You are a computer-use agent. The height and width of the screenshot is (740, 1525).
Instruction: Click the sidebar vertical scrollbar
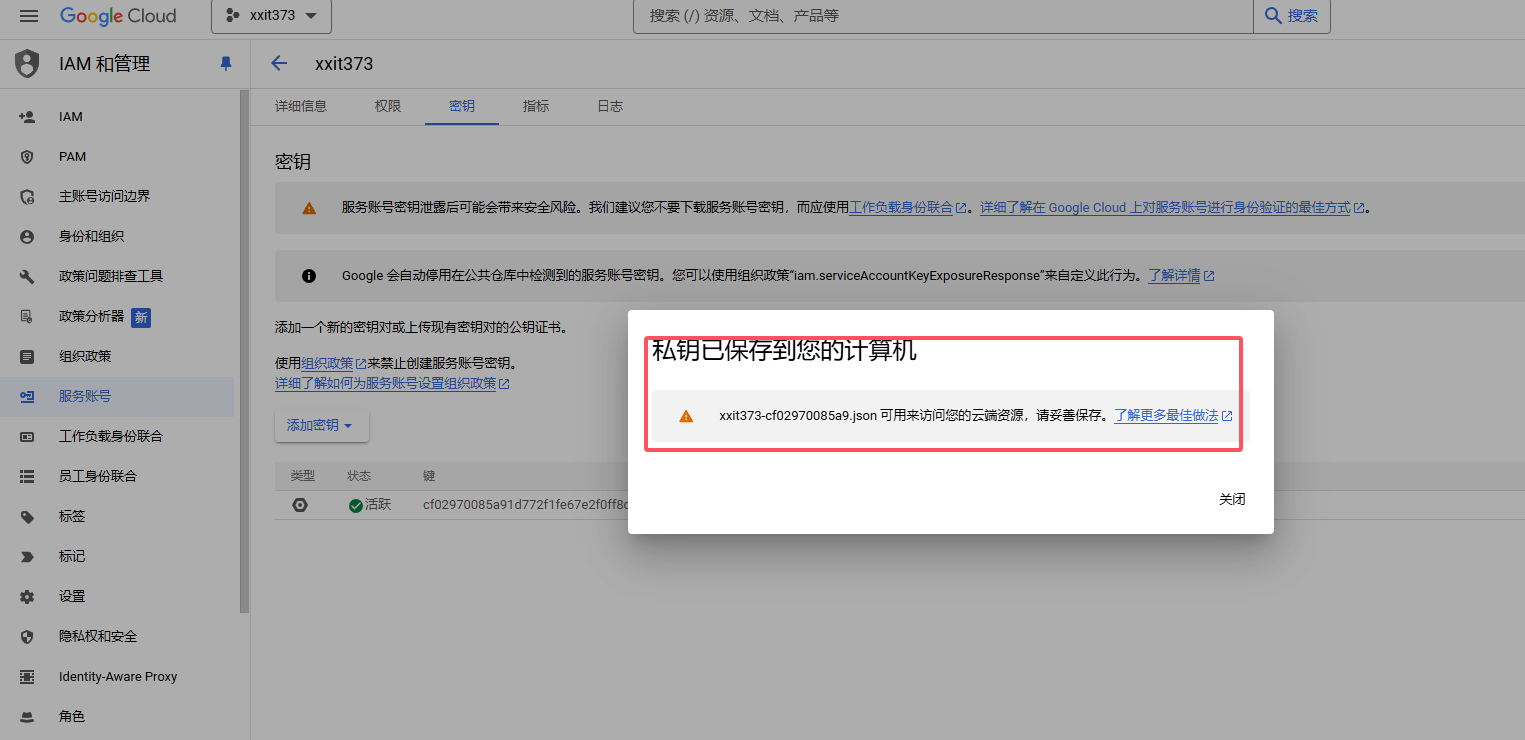pos(245,350)
